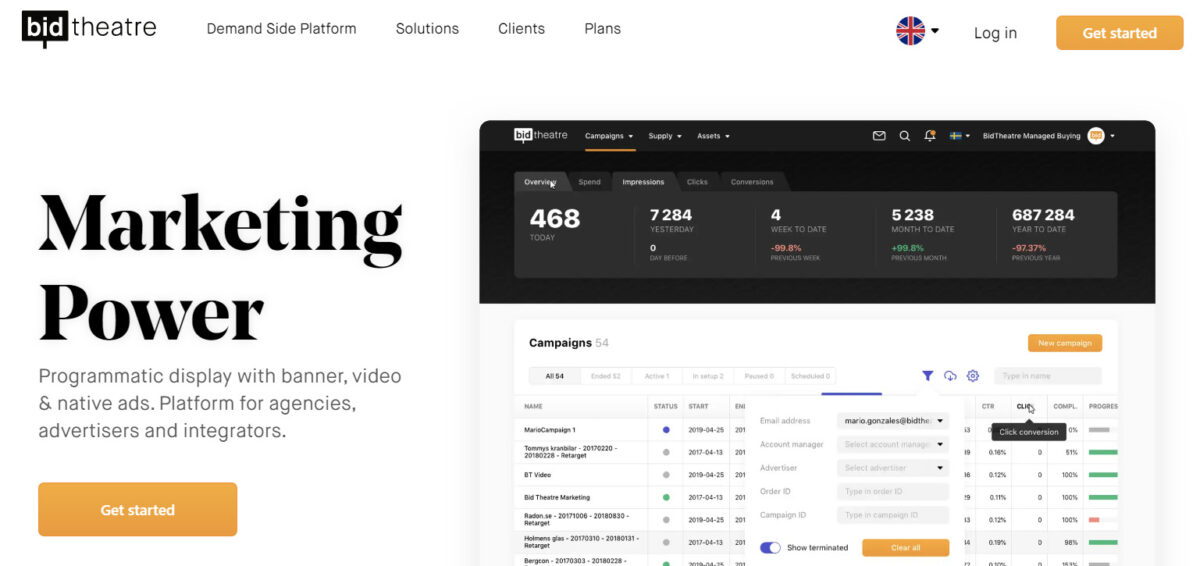Image resolution: width=1200 pixels, height=566 pixels.
Task: Sort by the START column header
Action: click(698, 407)
